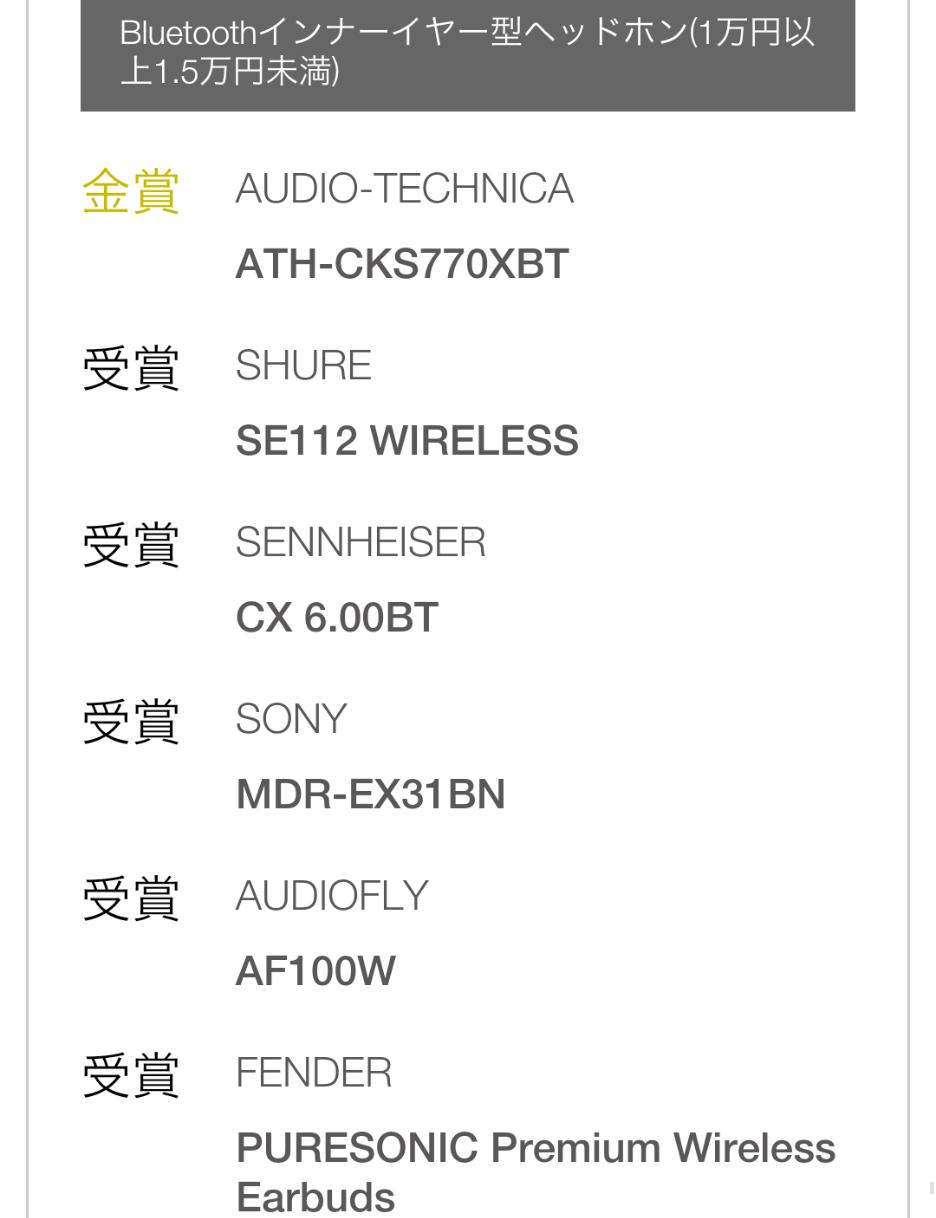
Task: Select the FENDER brand name
Action: [313, 1073]
